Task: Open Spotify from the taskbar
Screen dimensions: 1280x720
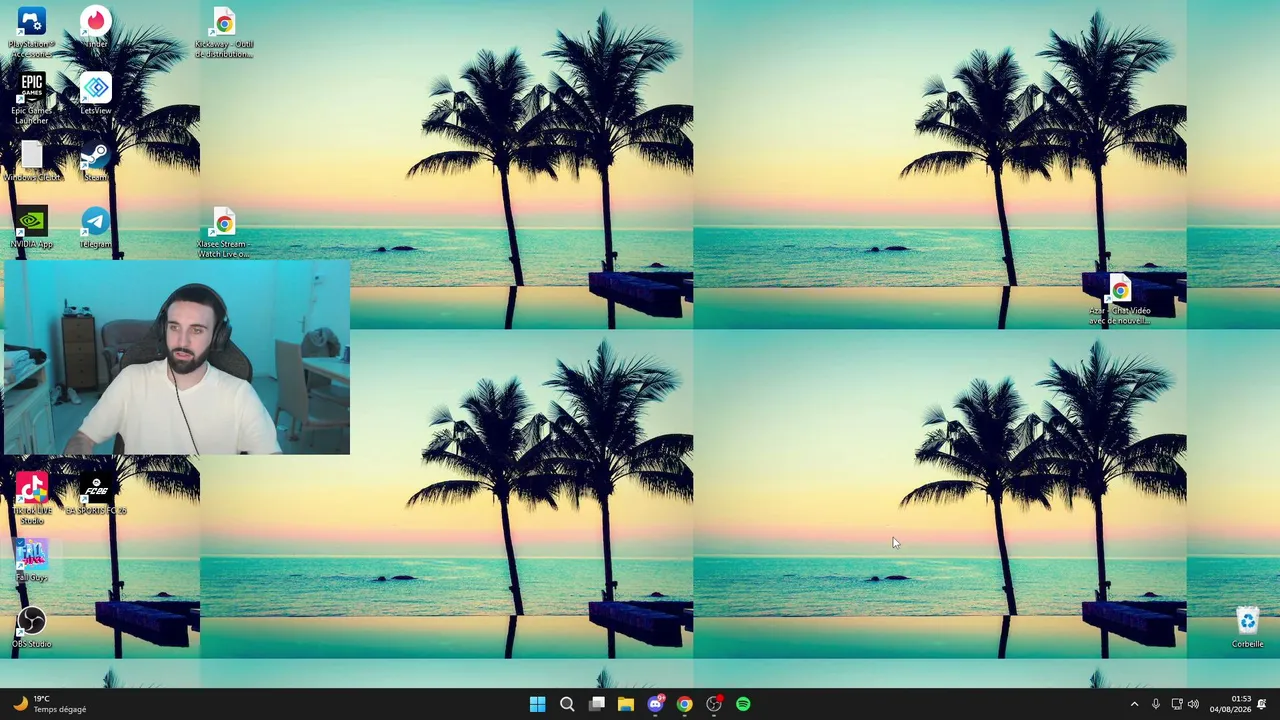Action: point(743,704)
